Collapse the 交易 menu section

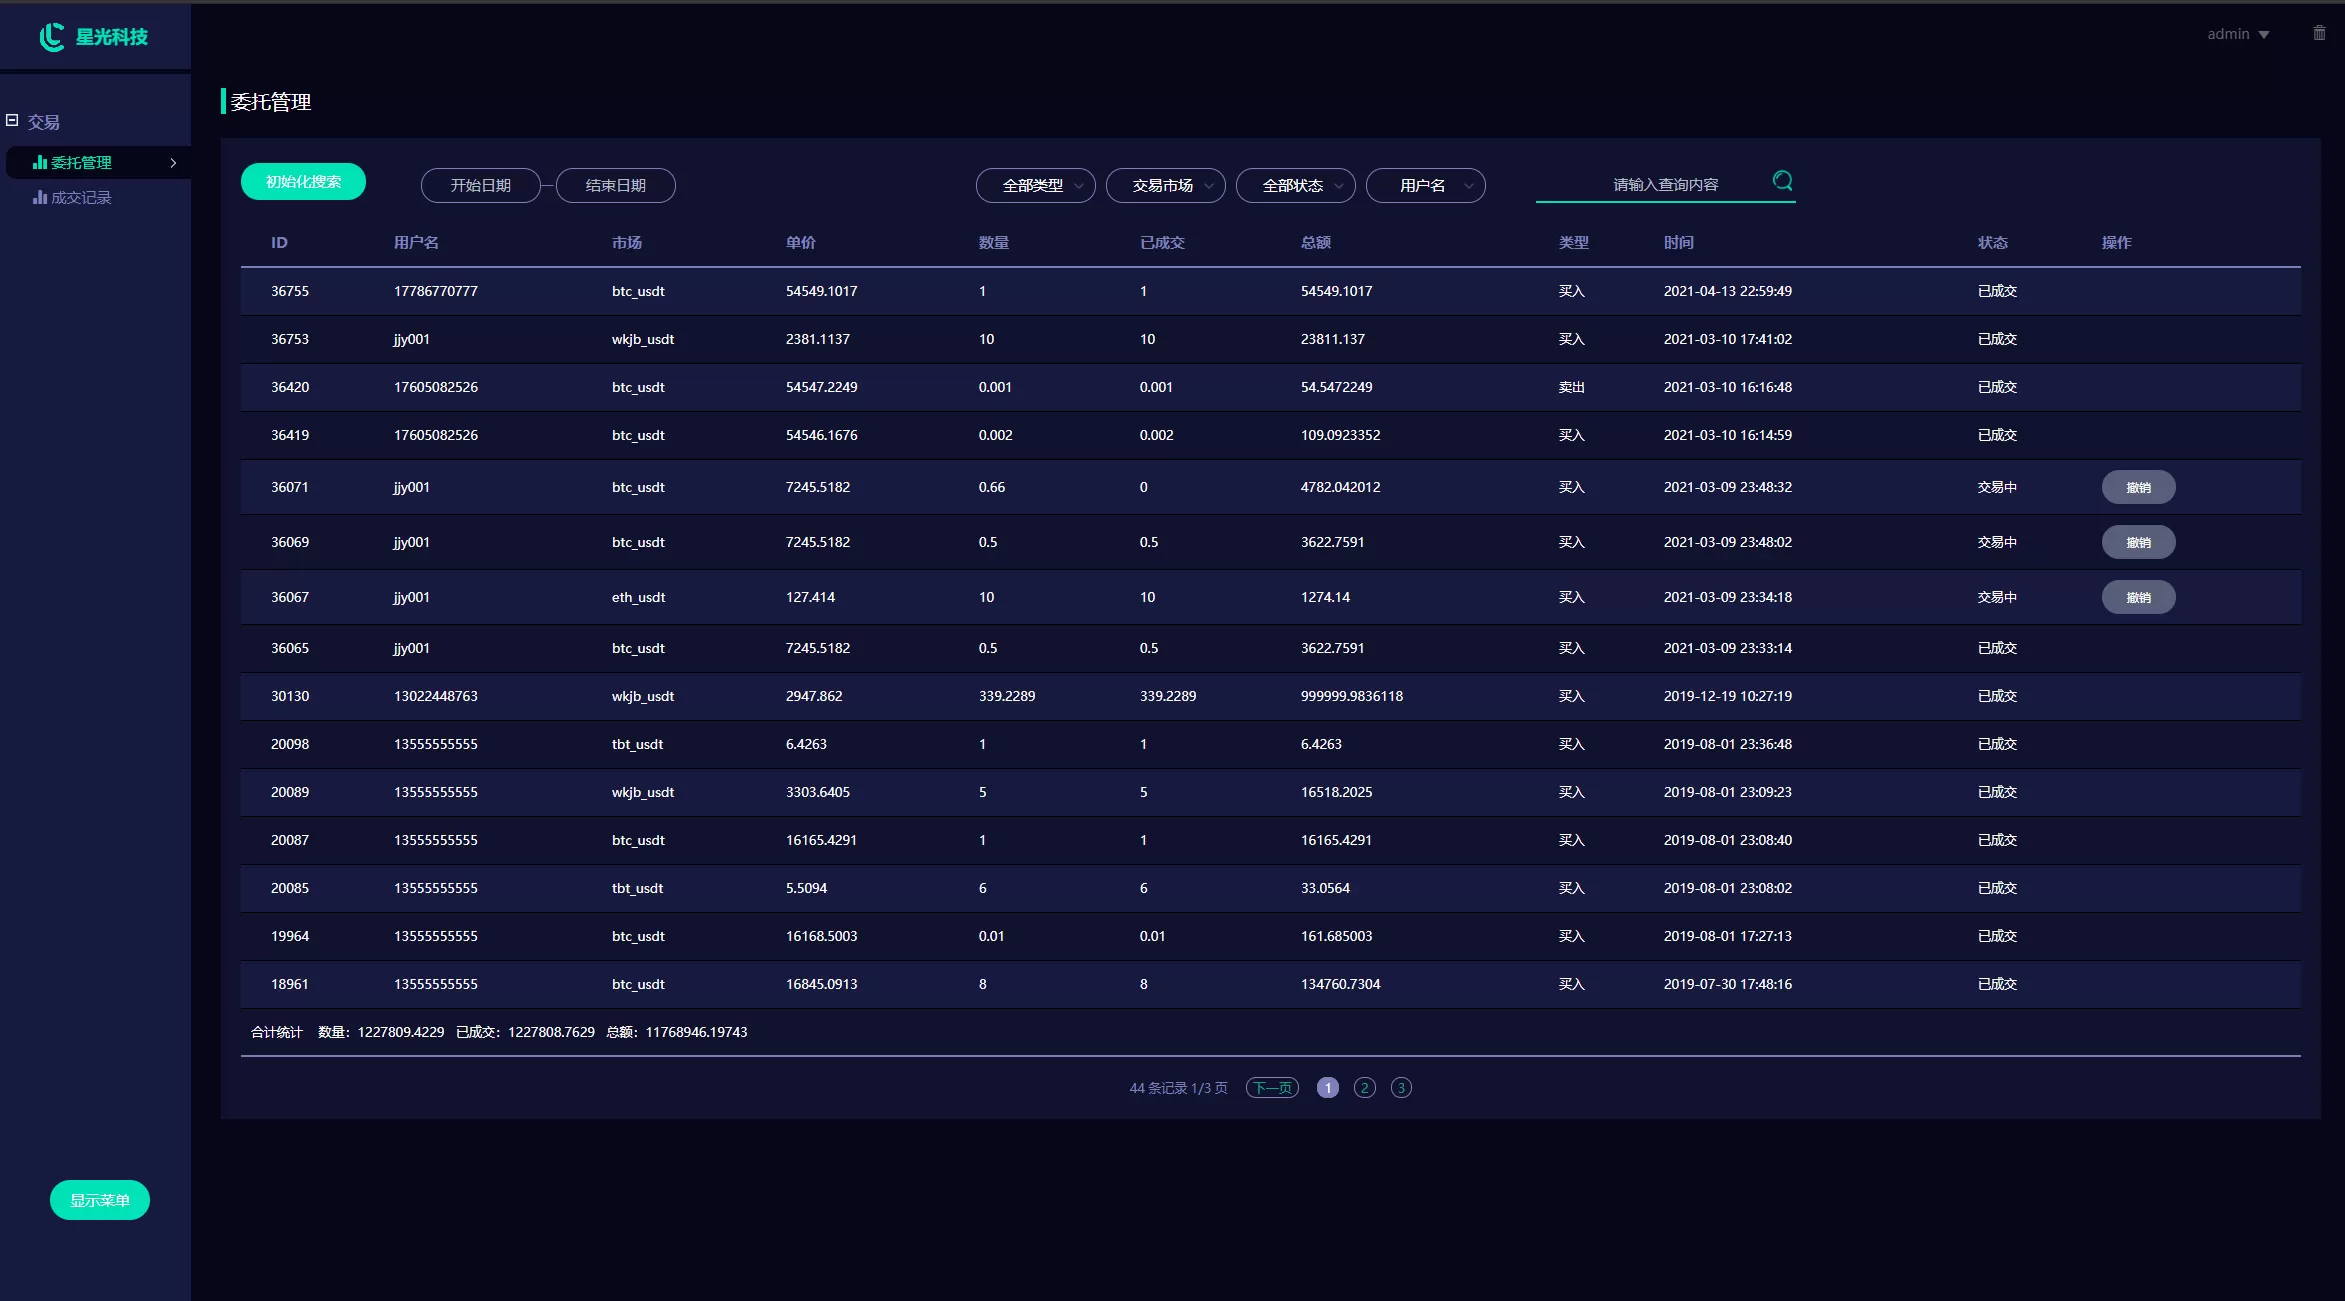click(12, 120)
